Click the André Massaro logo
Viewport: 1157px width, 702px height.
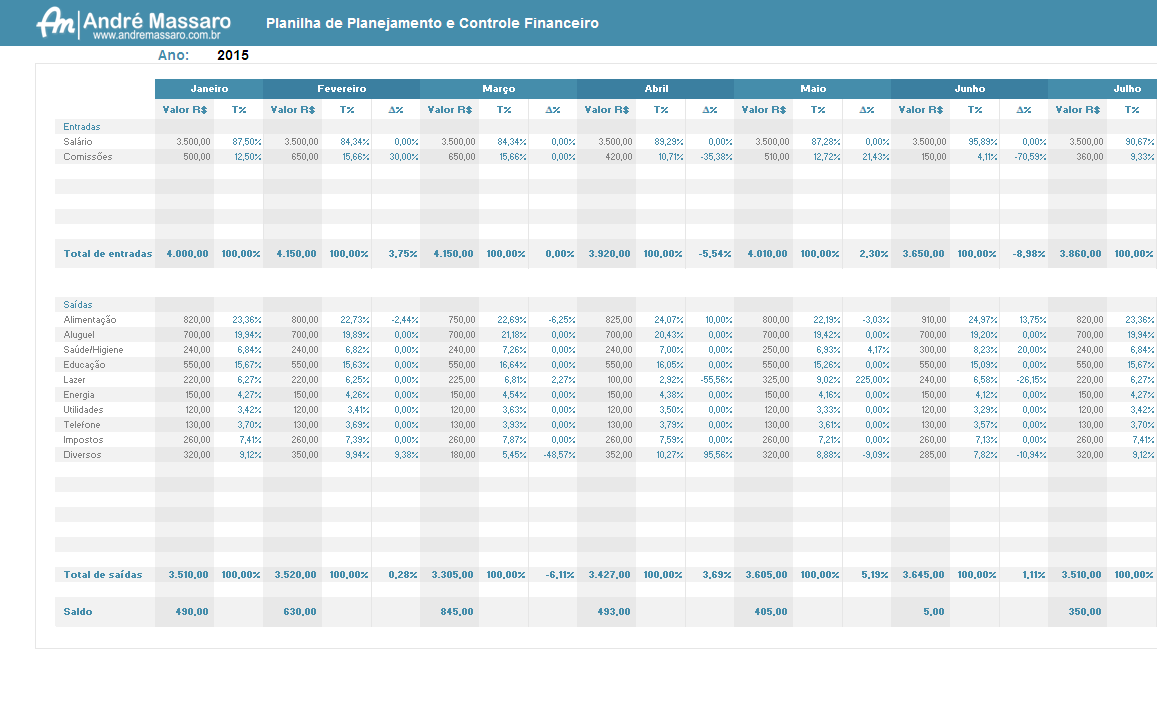134,23
